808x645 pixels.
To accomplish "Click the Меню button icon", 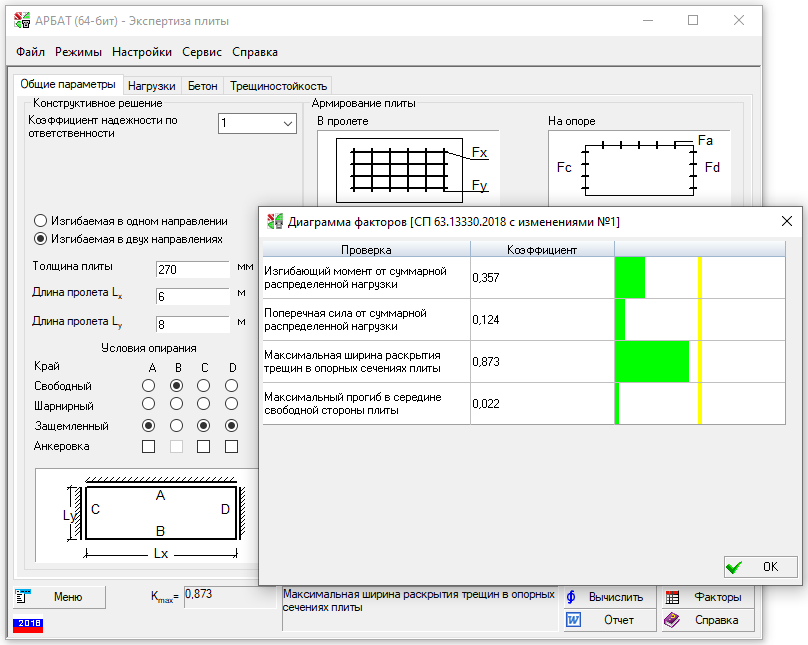I will click(24, 597).
